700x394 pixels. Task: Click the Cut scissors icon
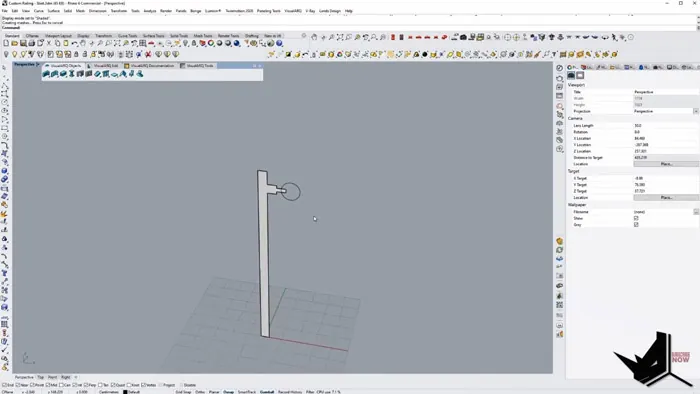pyautogui.click(x=49, y=43)
